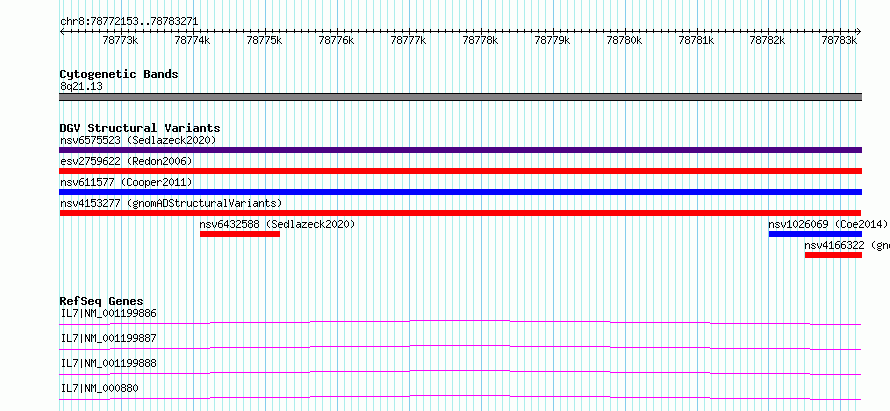Click the 78782k ruler tick label

pos(767,40)
